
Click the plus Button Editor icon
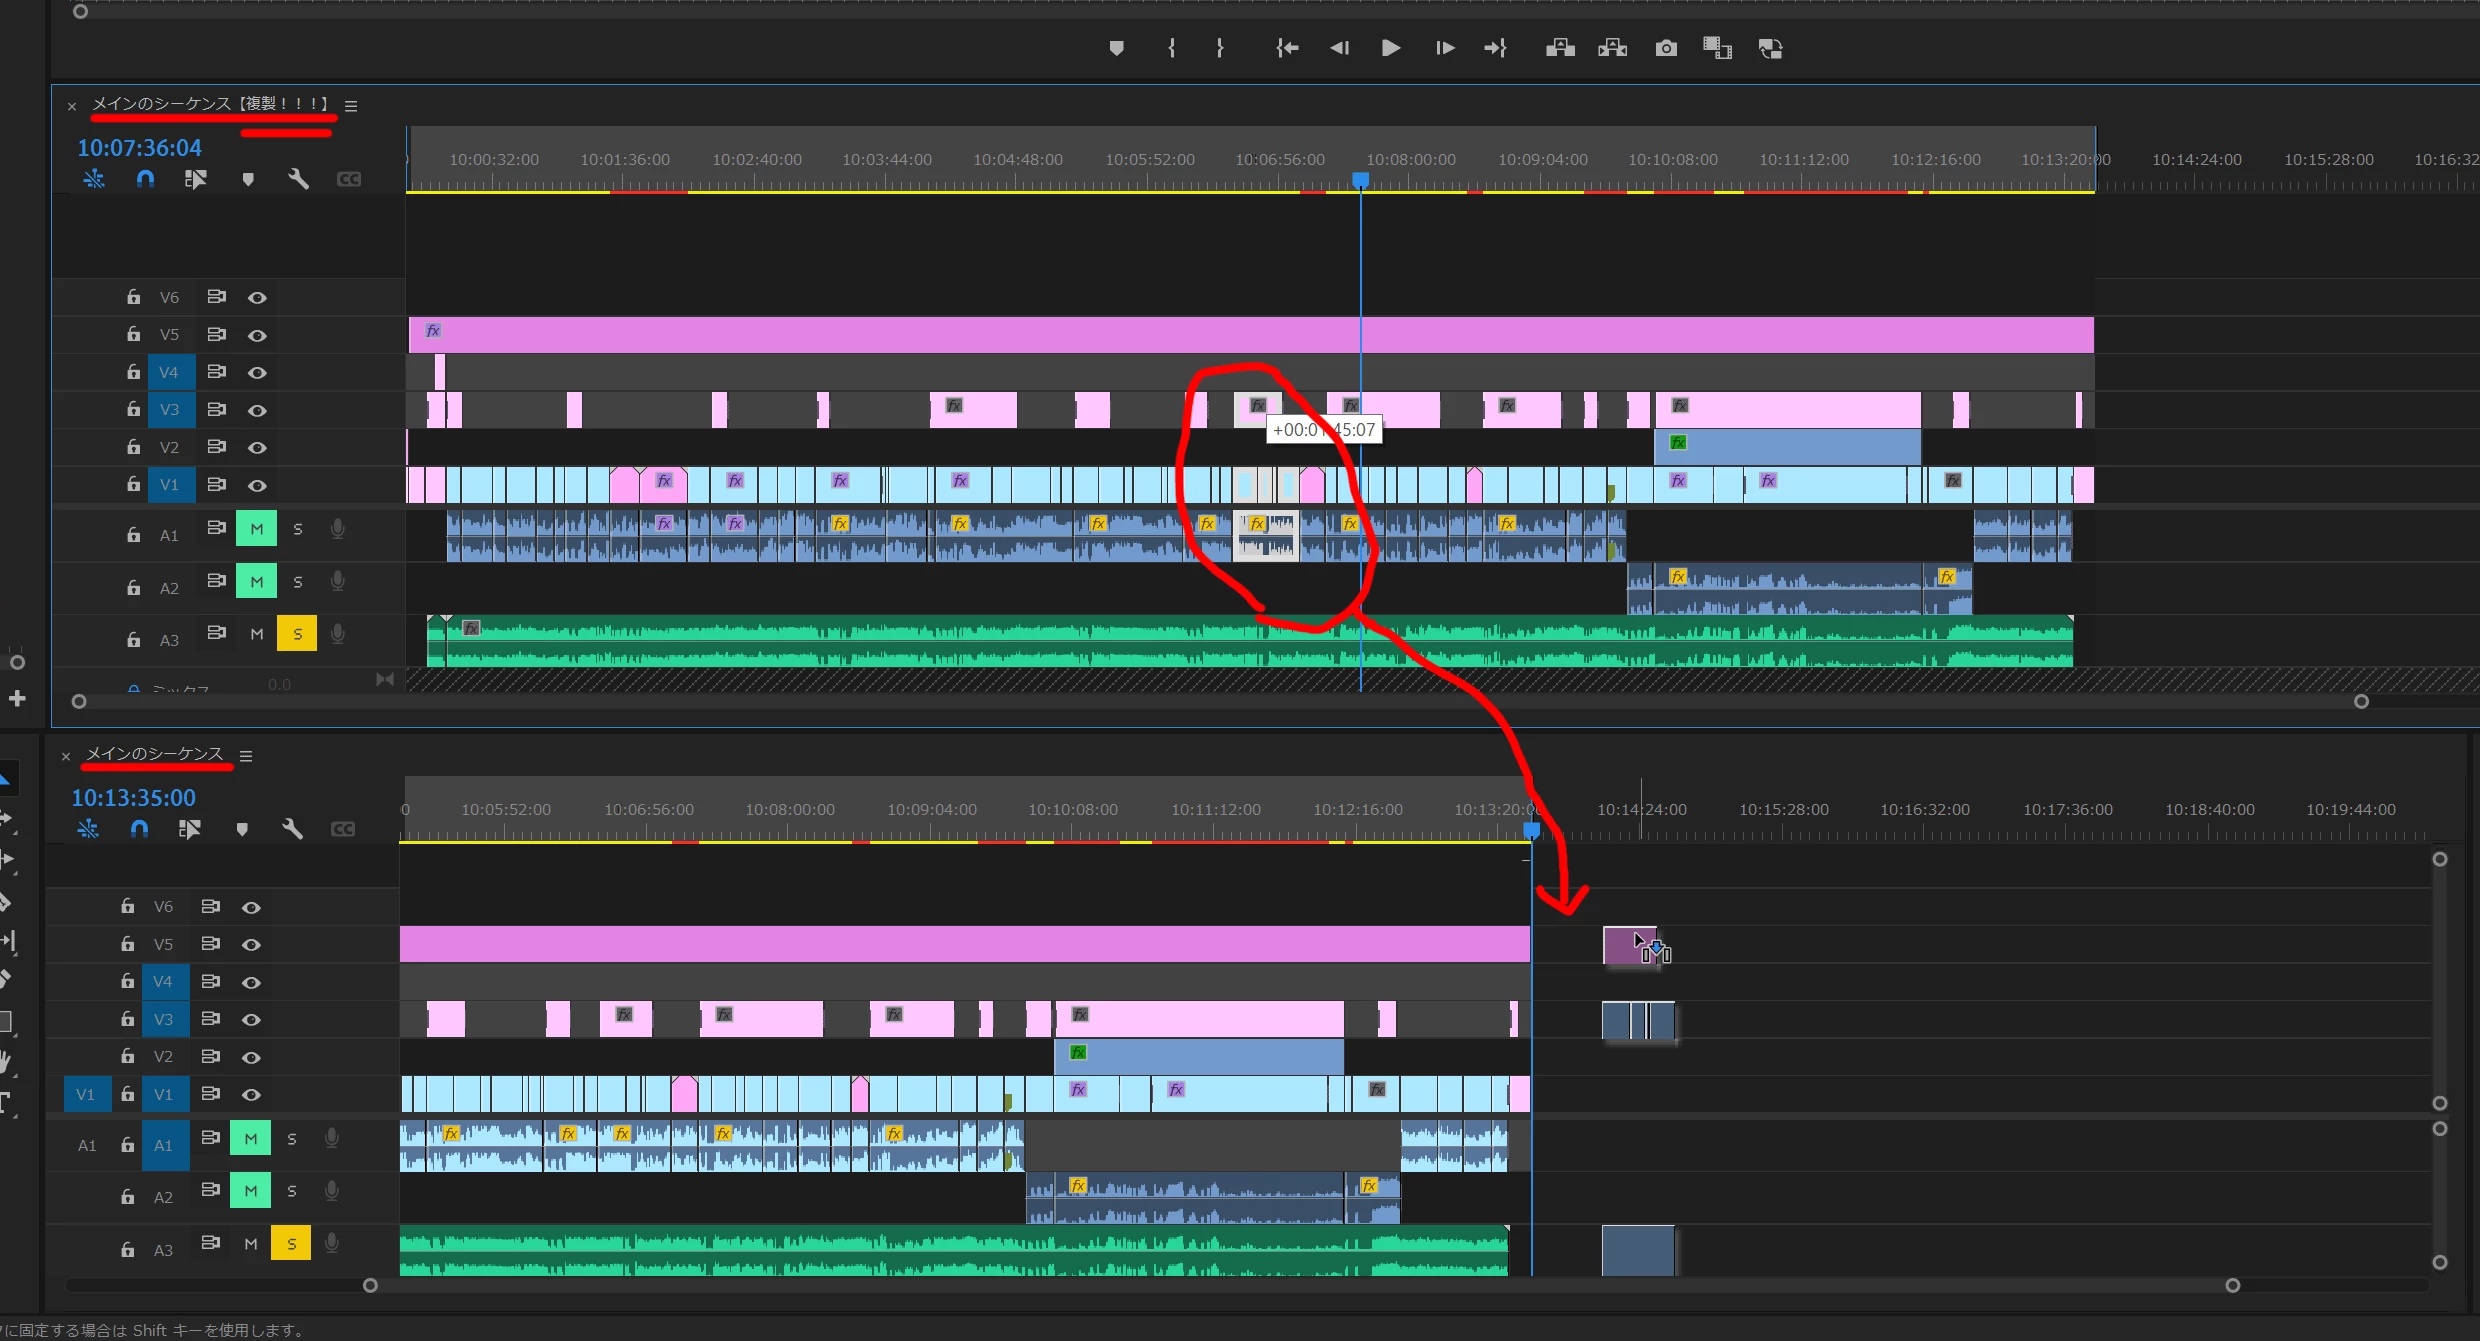click(17, 698)
